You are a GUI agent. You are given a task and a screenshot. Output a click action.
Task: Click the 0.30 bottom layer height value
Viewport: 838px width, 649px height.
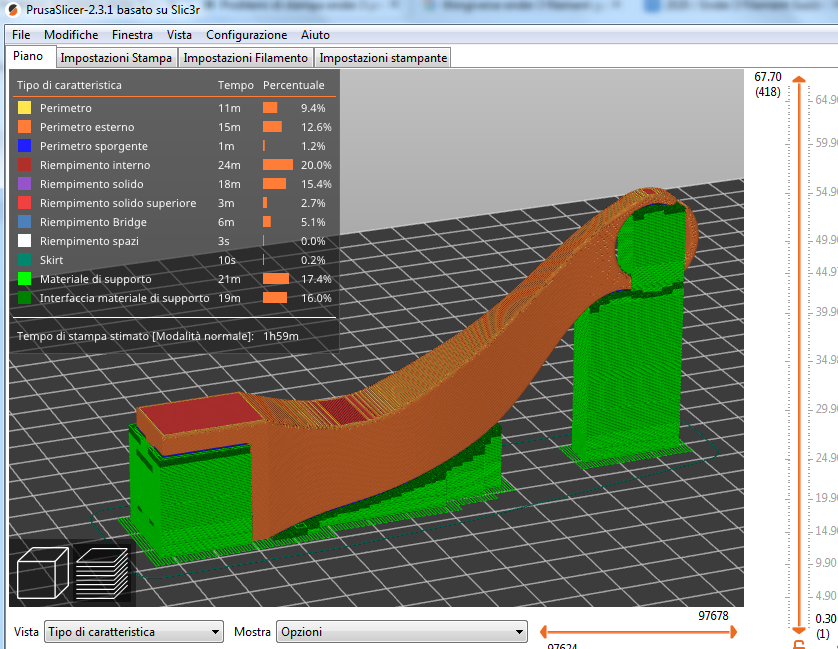tap(826, 619)
